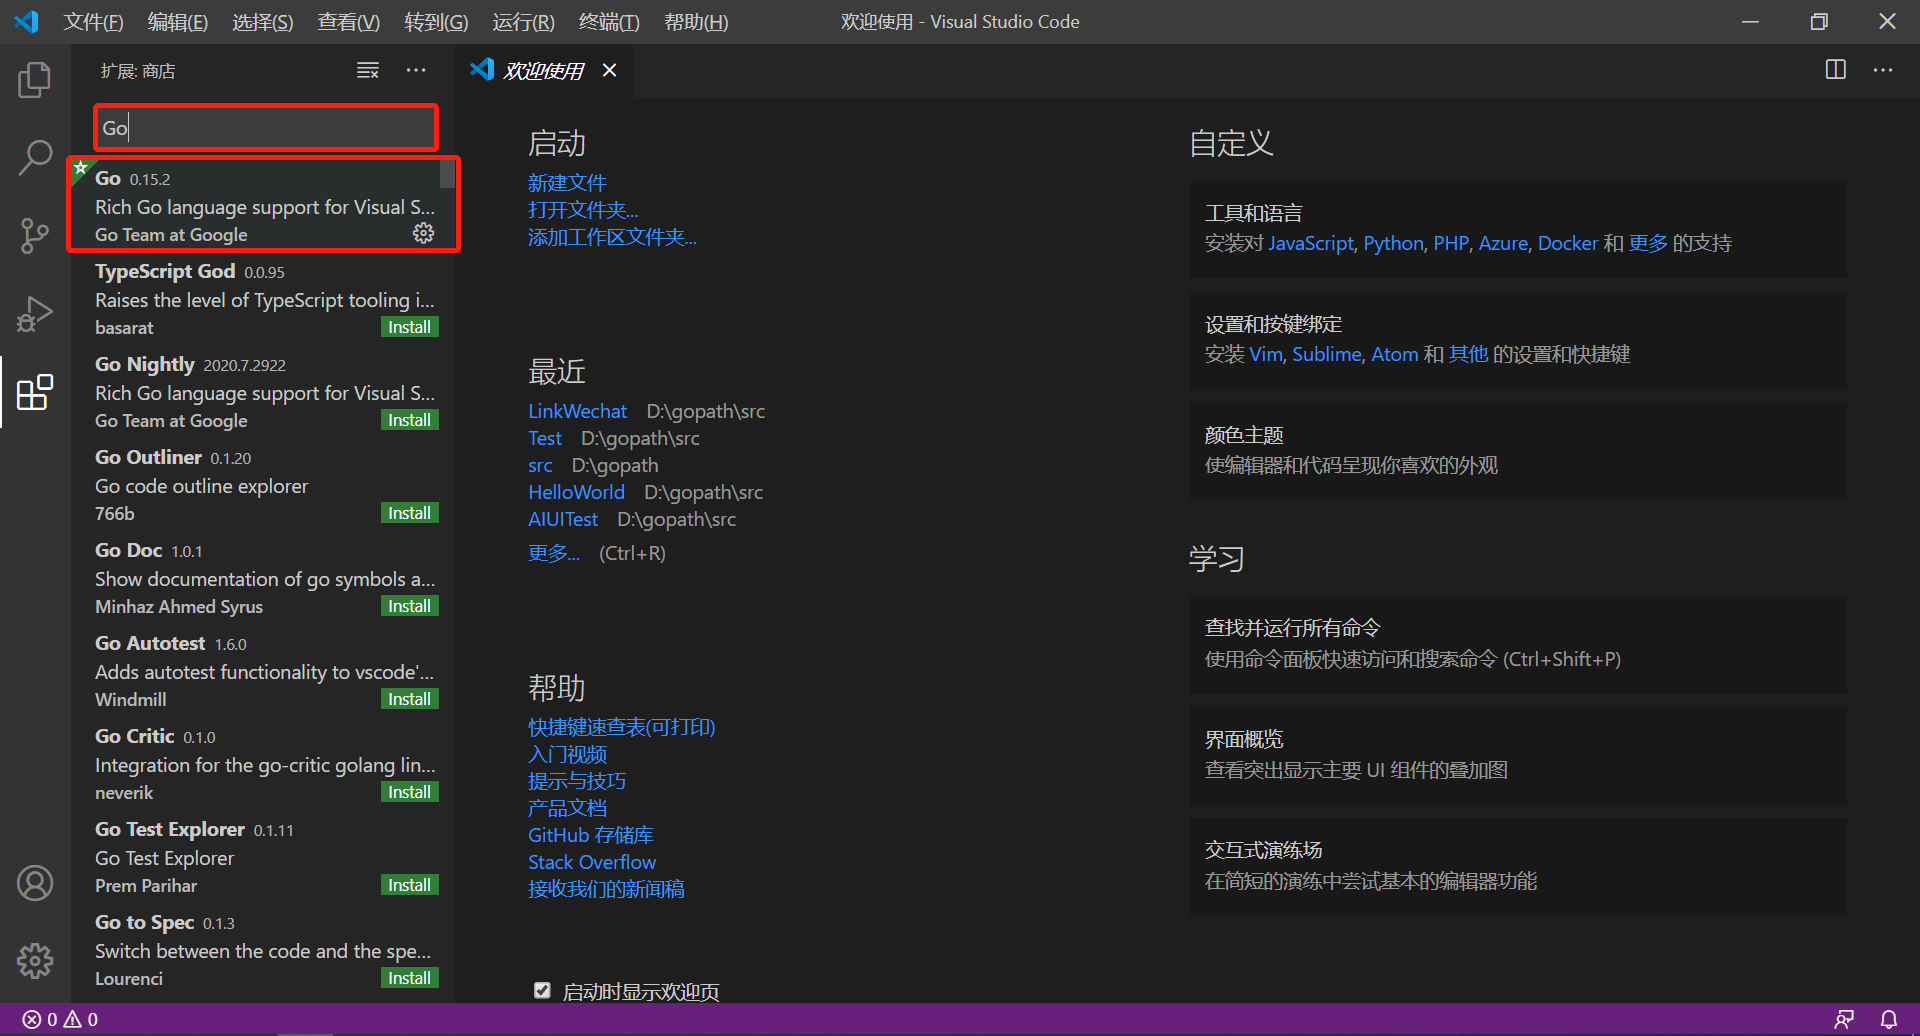Image resolution: width=1920 pixels, height=1036 pixels.
Task: Click the manage gear for Go extension
Action: pyautogui.click(x=424, y=233)
